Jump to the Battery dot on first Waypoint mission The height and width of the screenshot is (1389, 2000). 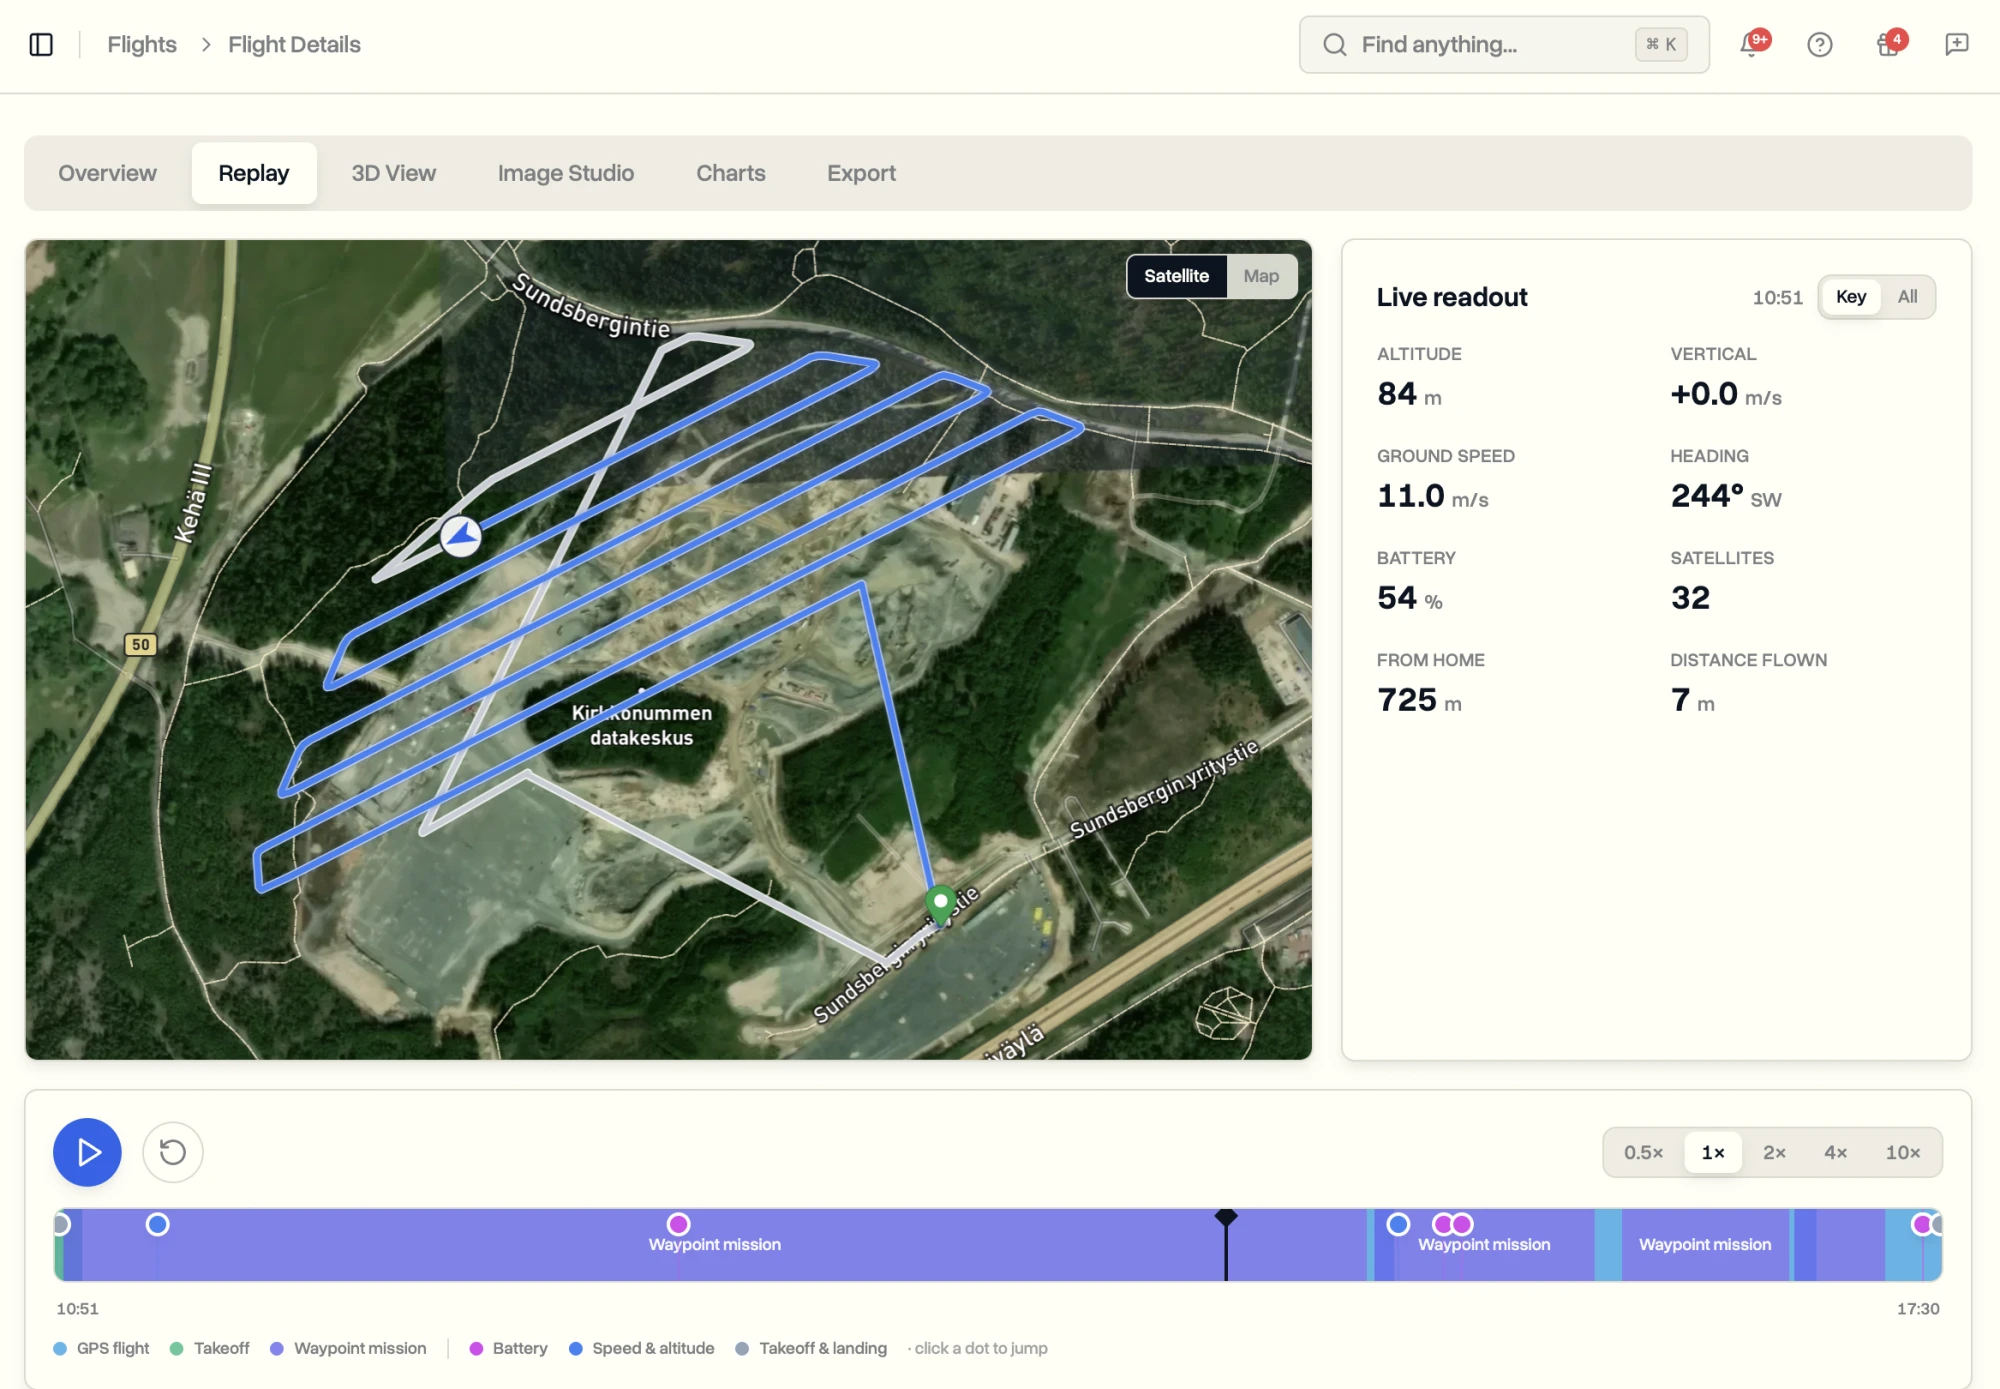[679, 1224]
